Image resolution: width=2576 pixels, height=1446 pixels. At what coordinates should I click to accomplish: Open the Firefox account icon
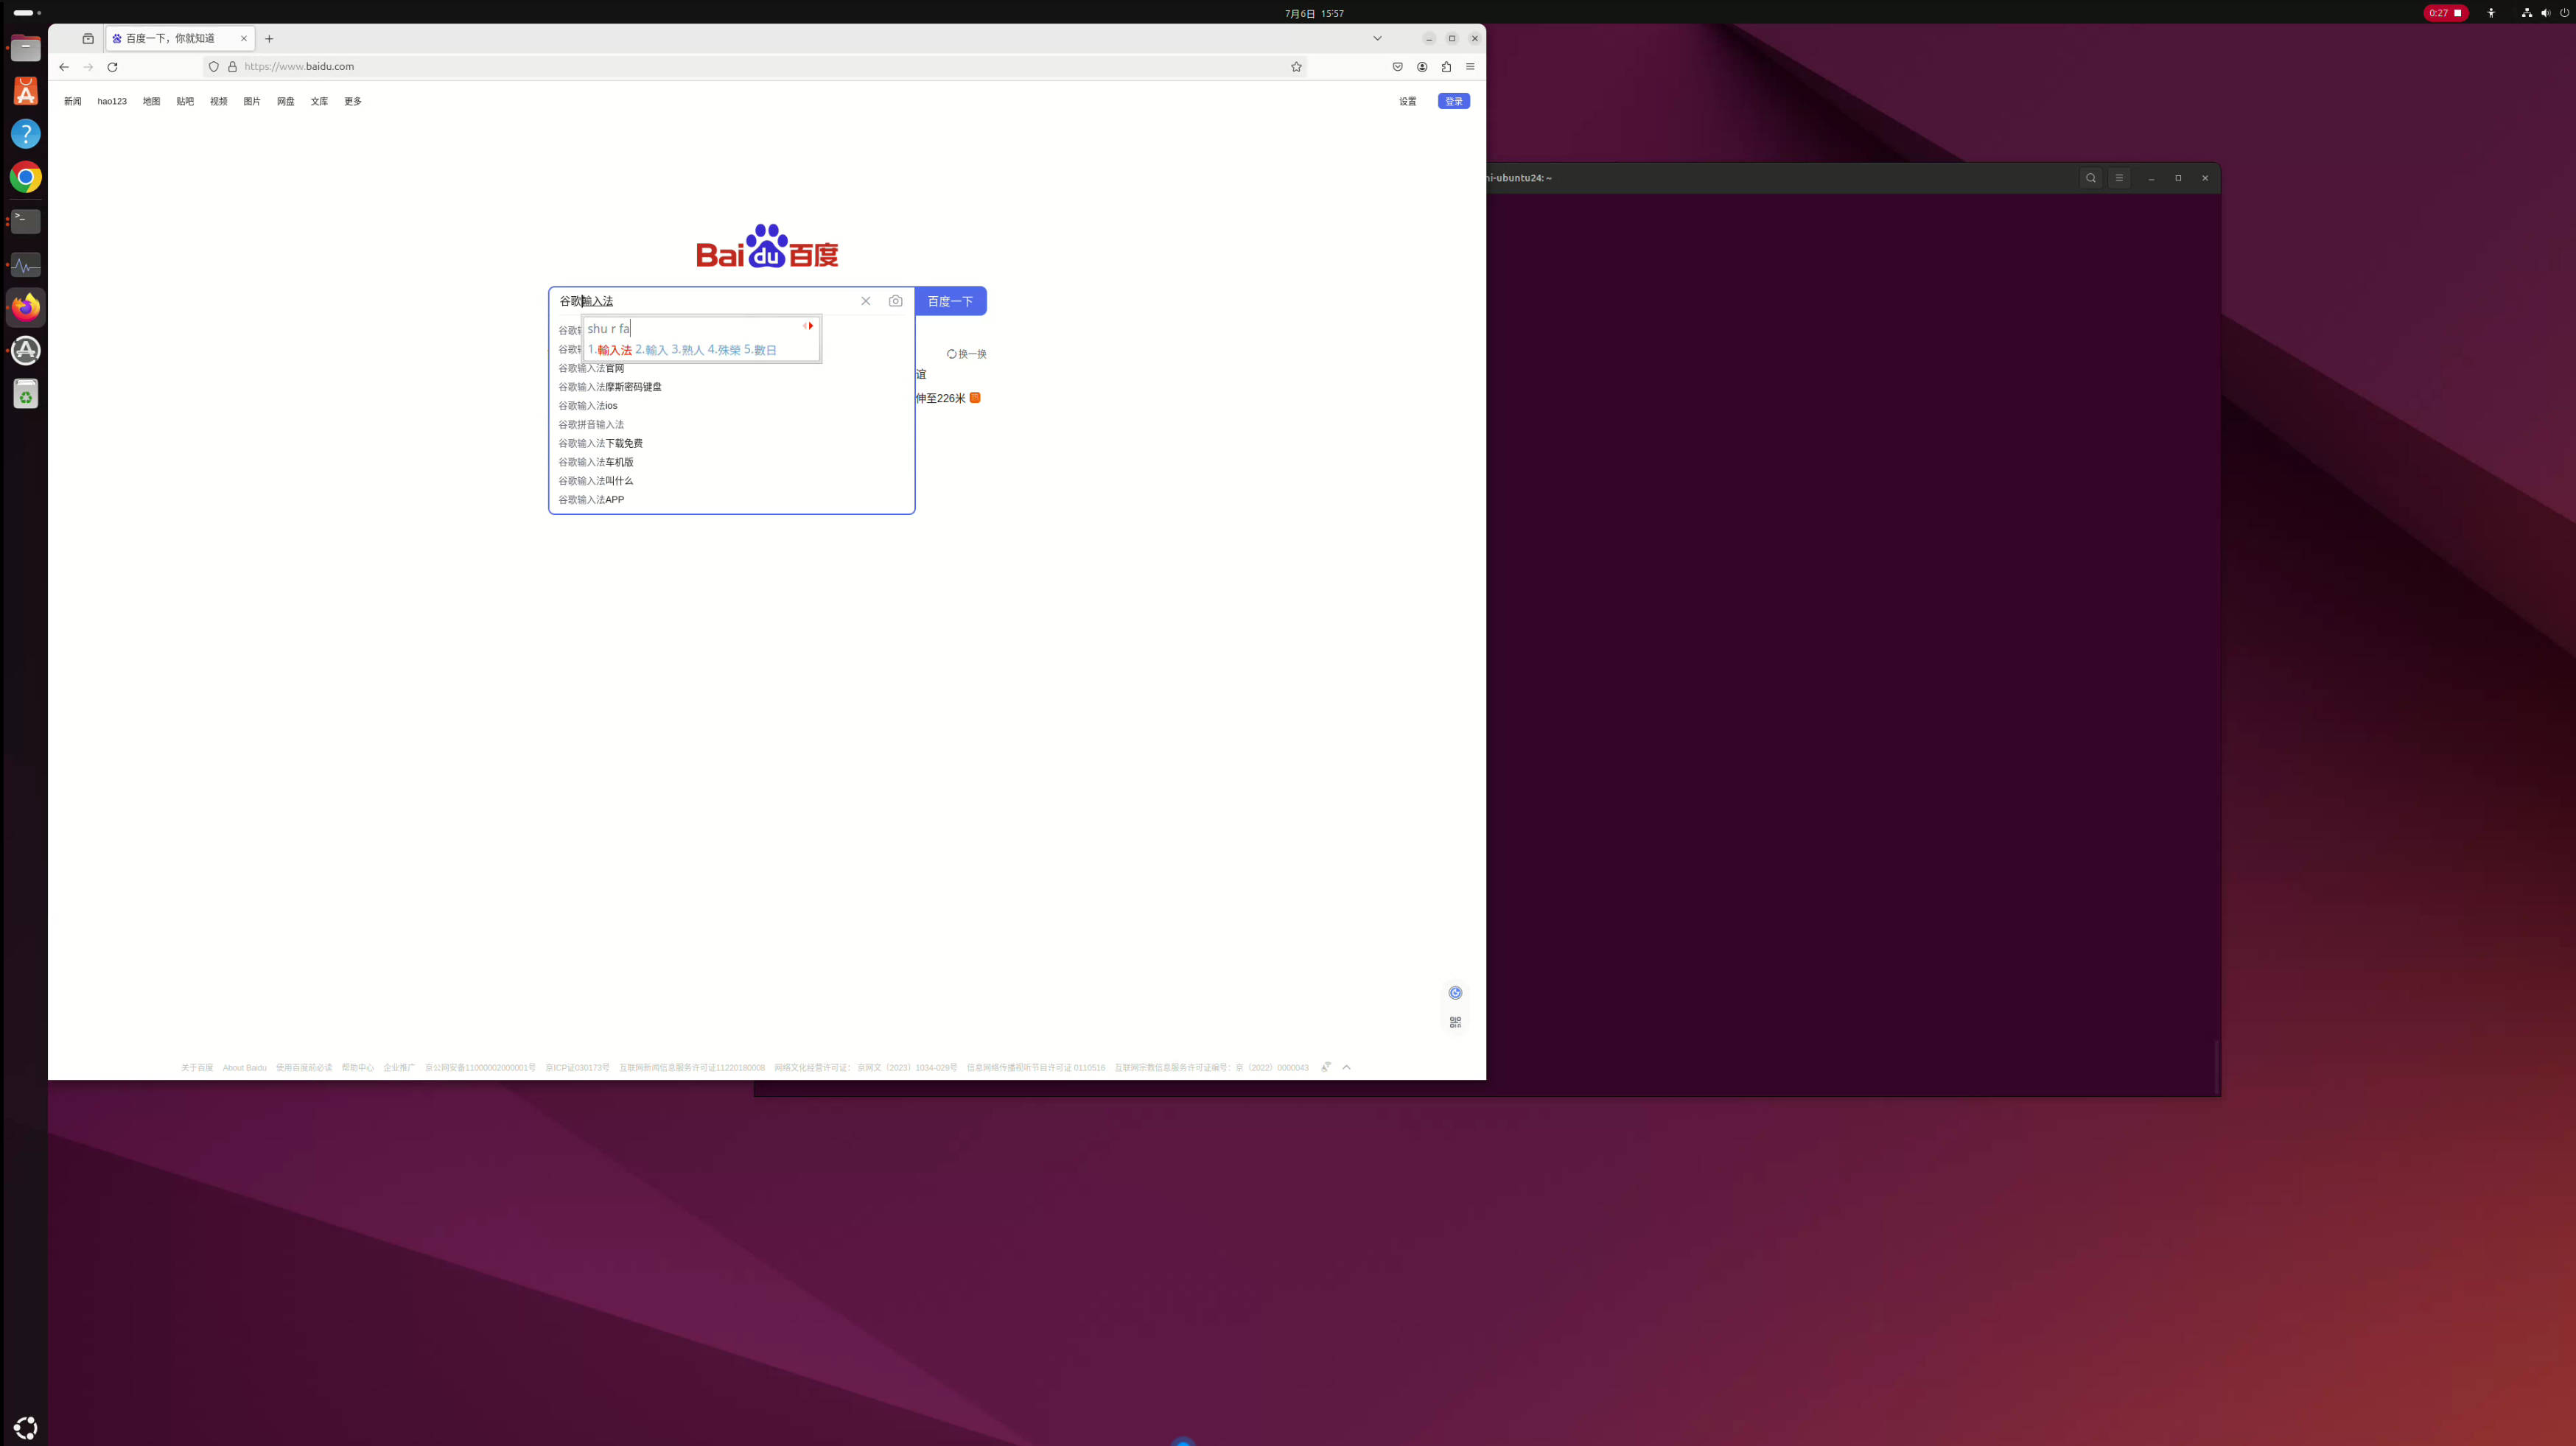coord(1422,67)
